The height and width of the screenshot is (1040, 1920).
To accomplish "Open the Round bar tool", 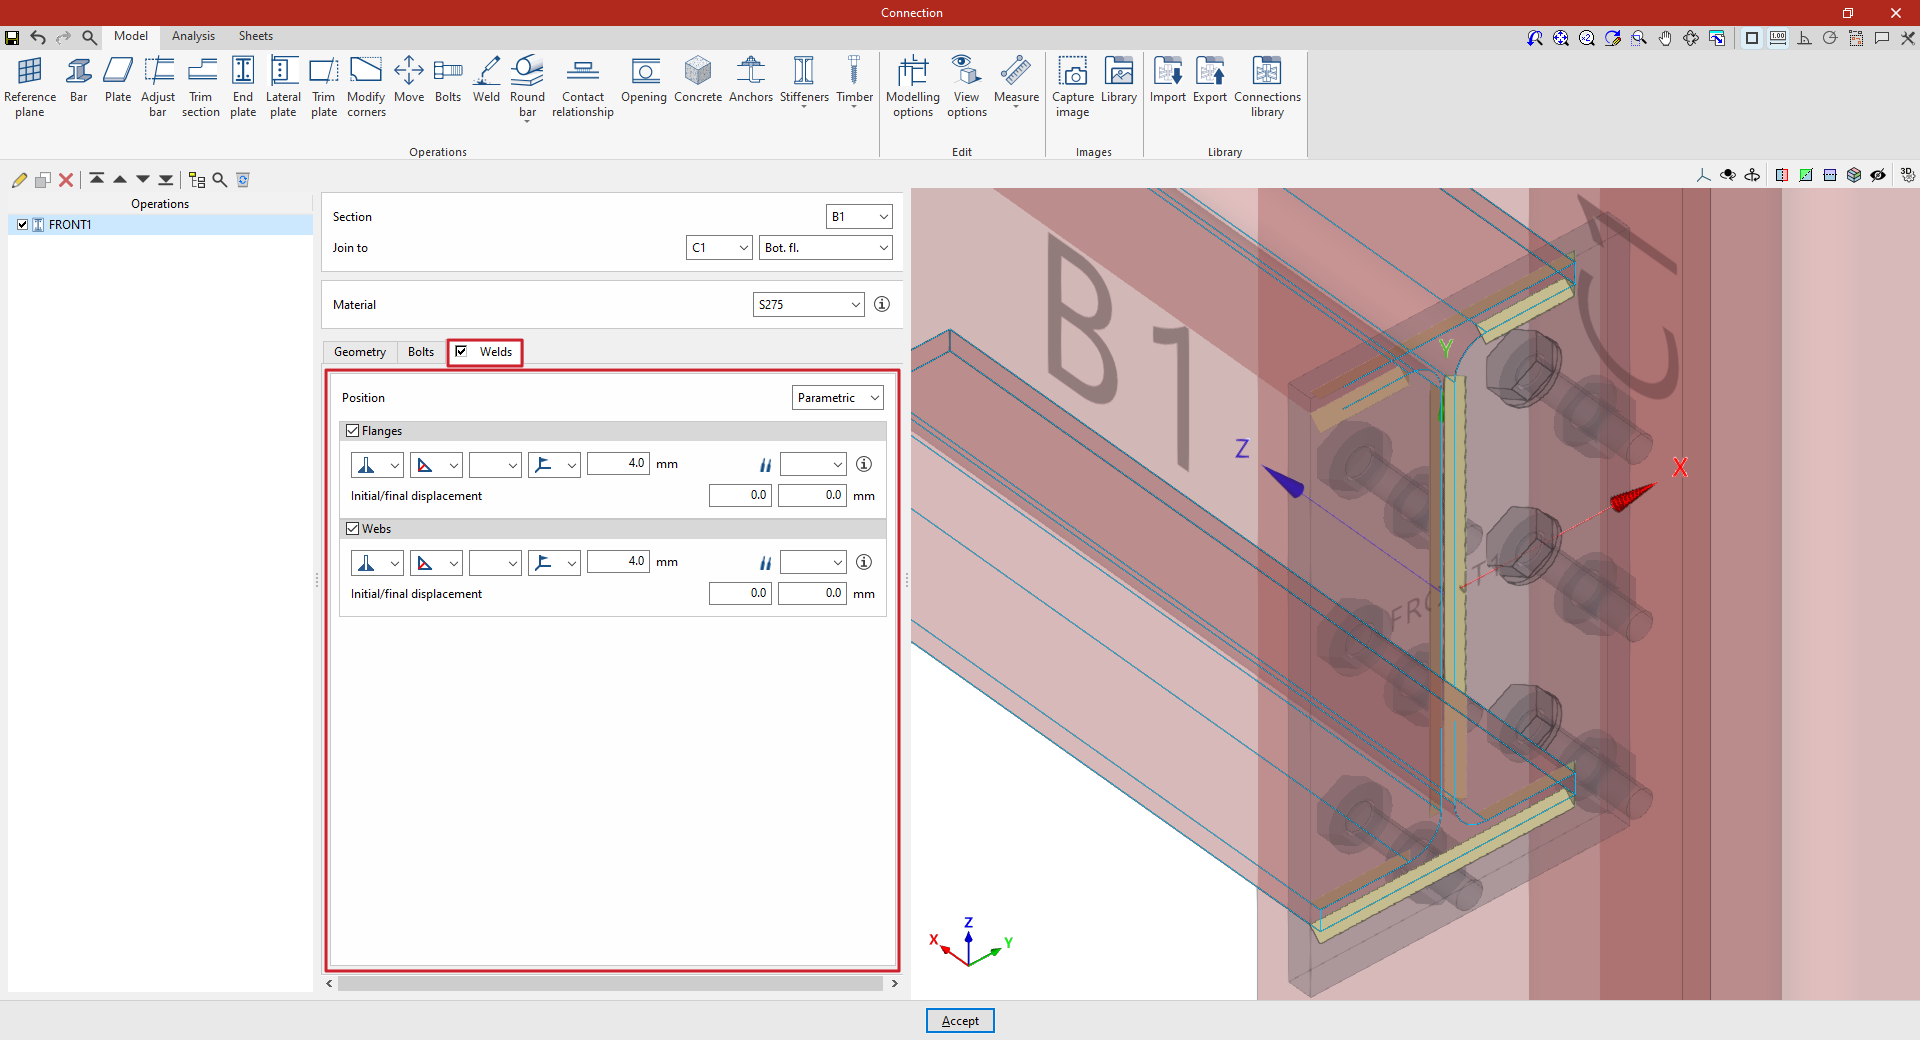I will pos(527,87).
